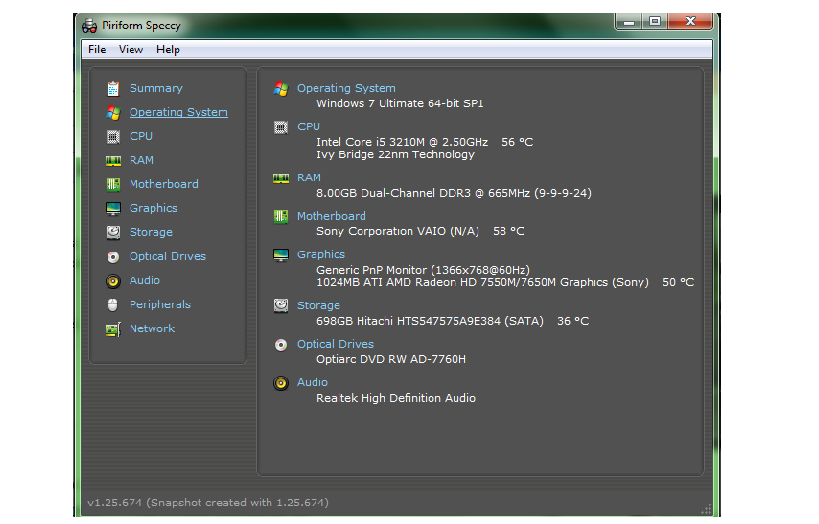
Task: Click storage temperature '36 °C' value
Action: pyautogui.click(x=573, y=321)
